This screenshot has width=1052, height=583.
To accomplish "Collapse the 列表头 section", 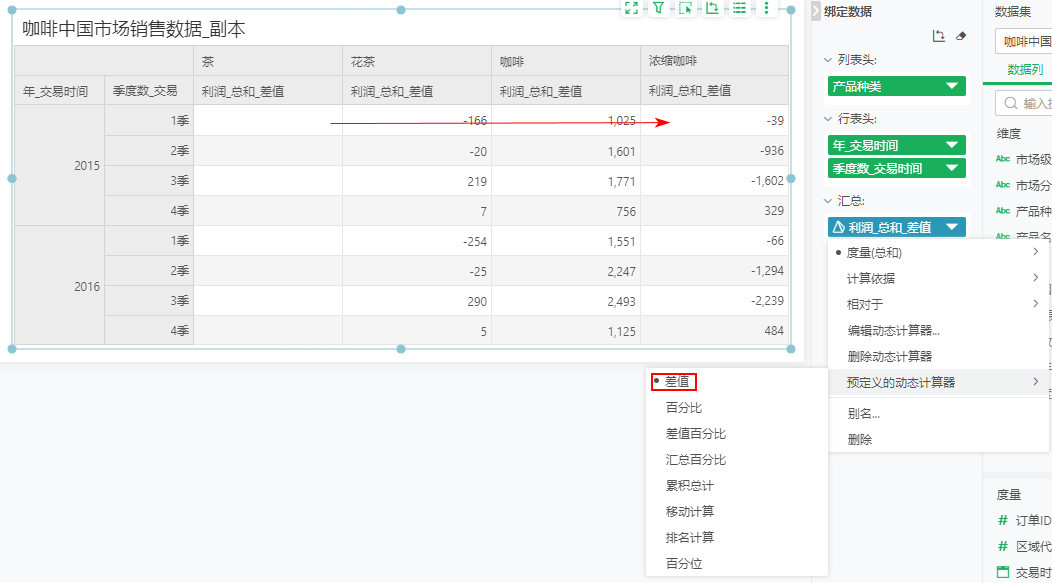I will pos(828,60).
